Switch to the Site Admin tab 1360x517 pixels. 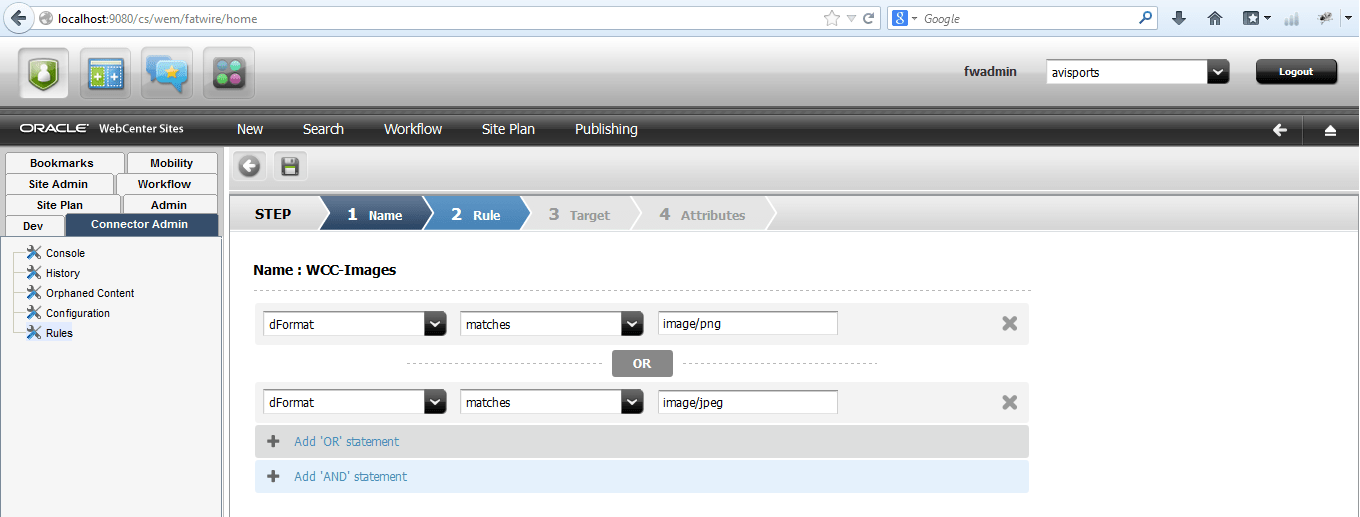point(58,184)
